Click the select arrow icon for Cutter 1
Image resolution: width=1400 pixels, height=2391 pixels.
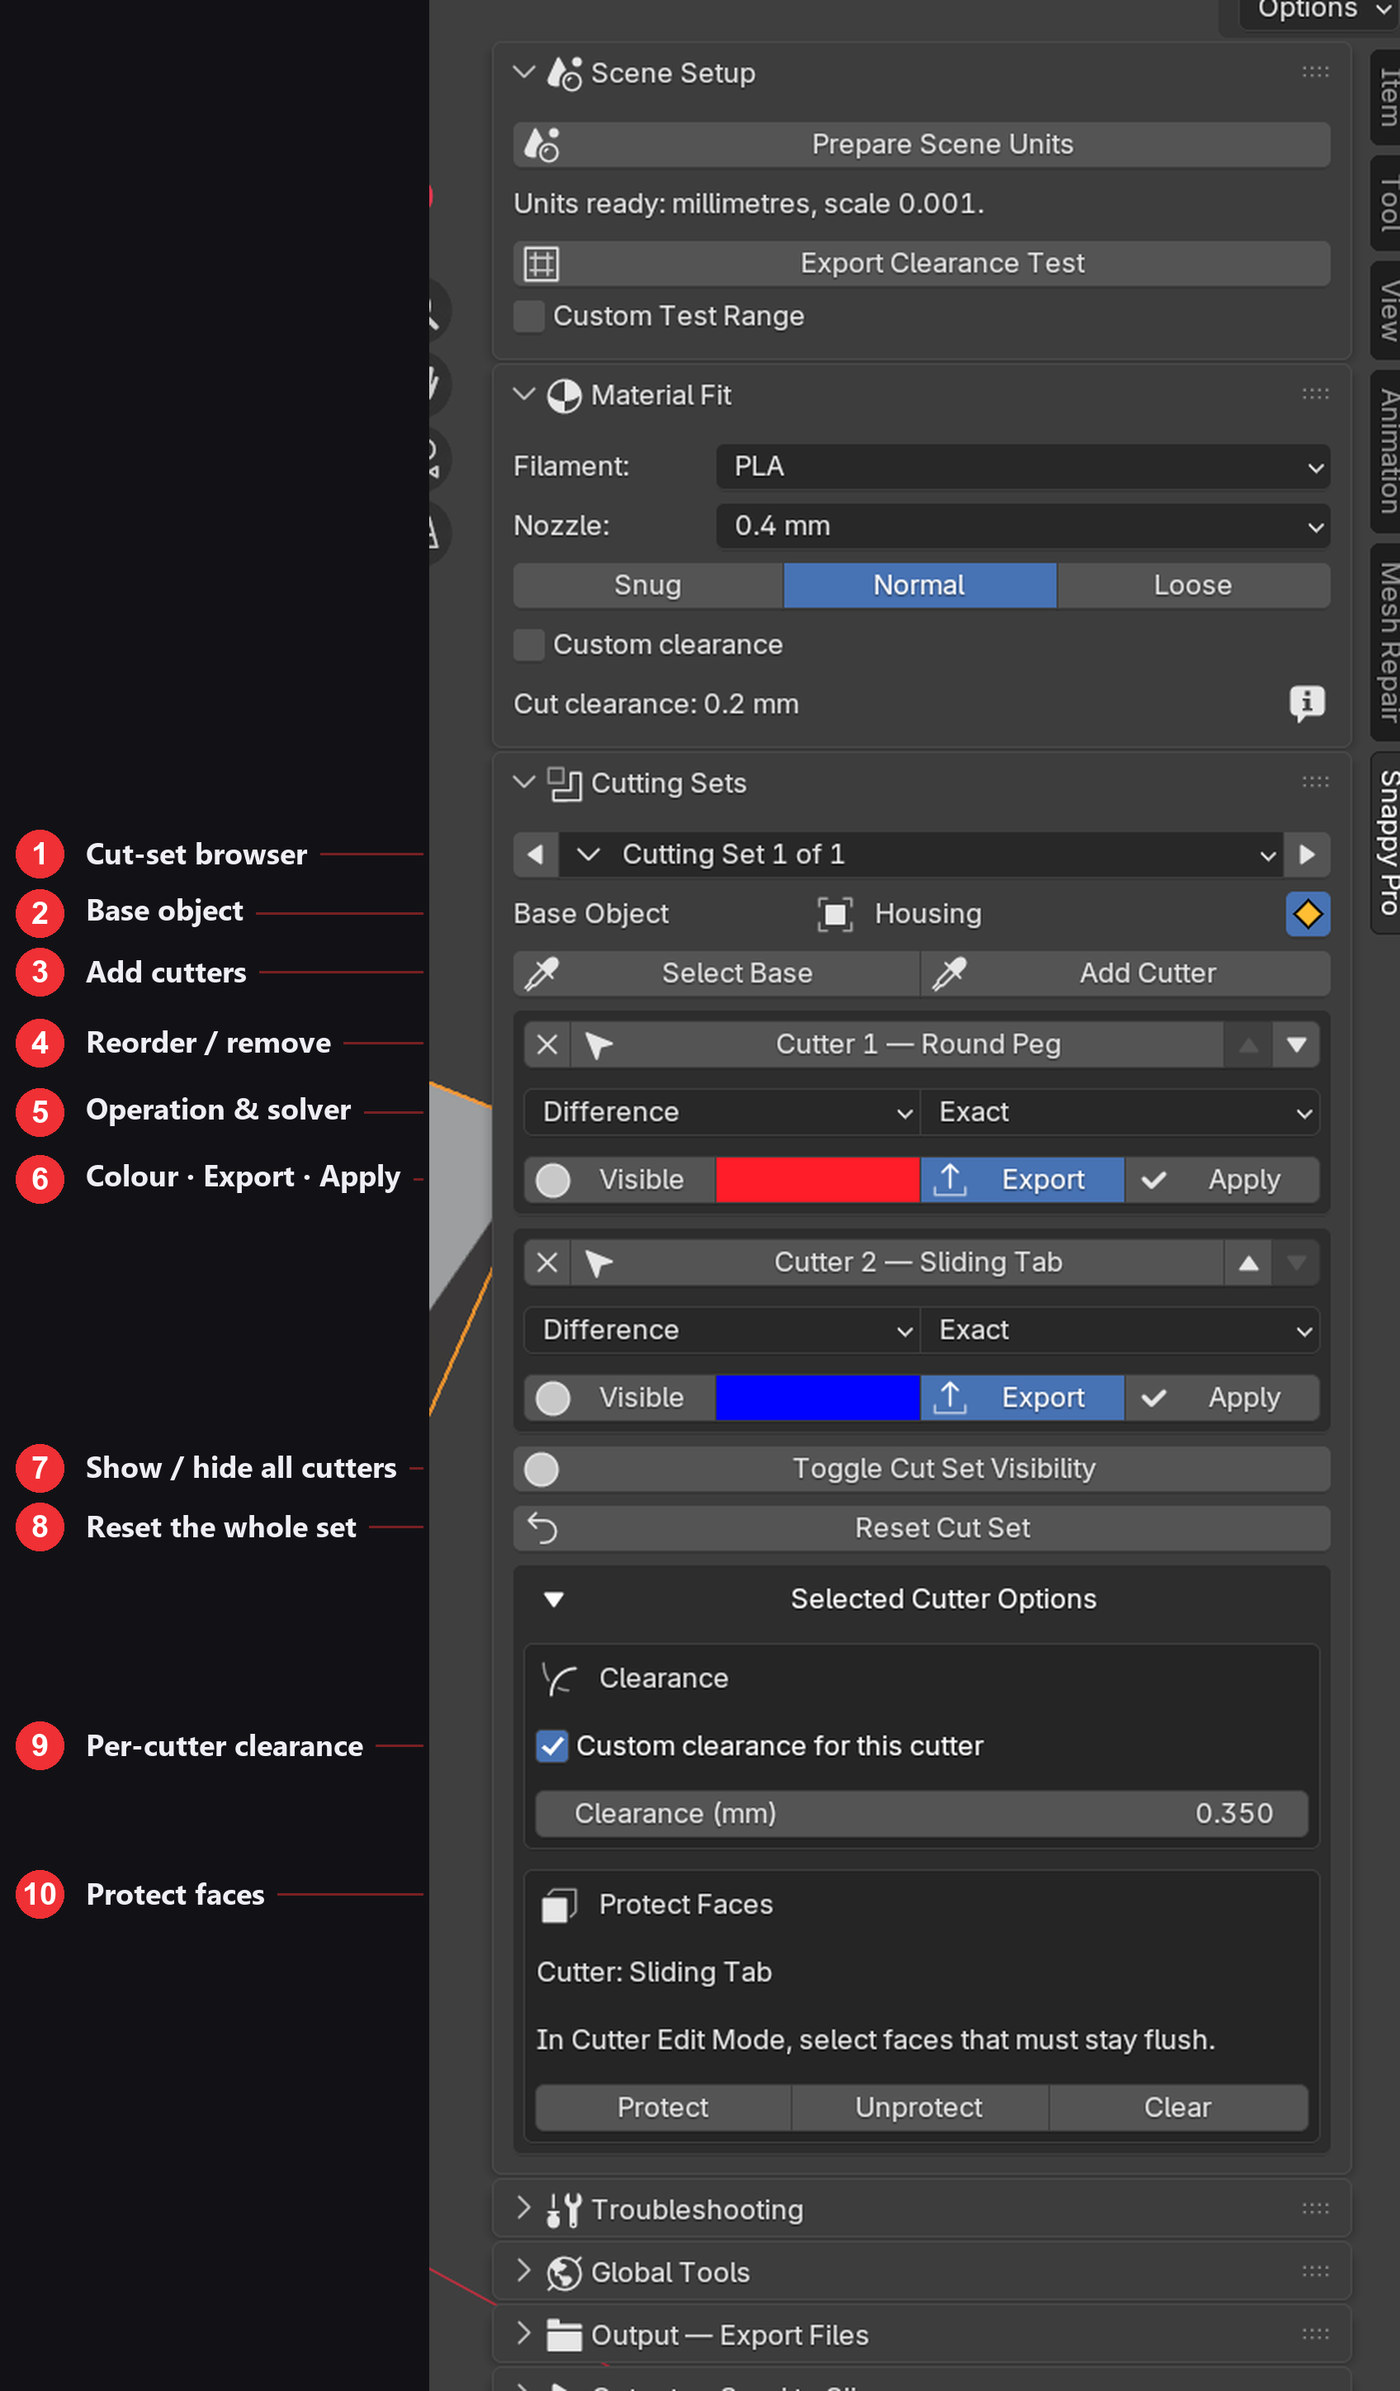pyautogui.click(x=598, y=1045)
